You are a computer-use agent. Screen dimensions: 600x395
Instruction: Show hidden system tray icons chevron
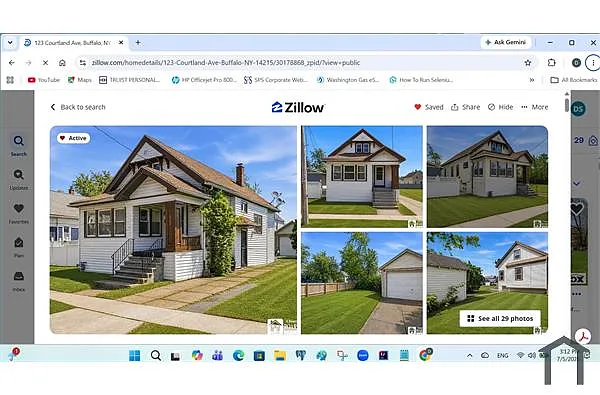(470, 356)
